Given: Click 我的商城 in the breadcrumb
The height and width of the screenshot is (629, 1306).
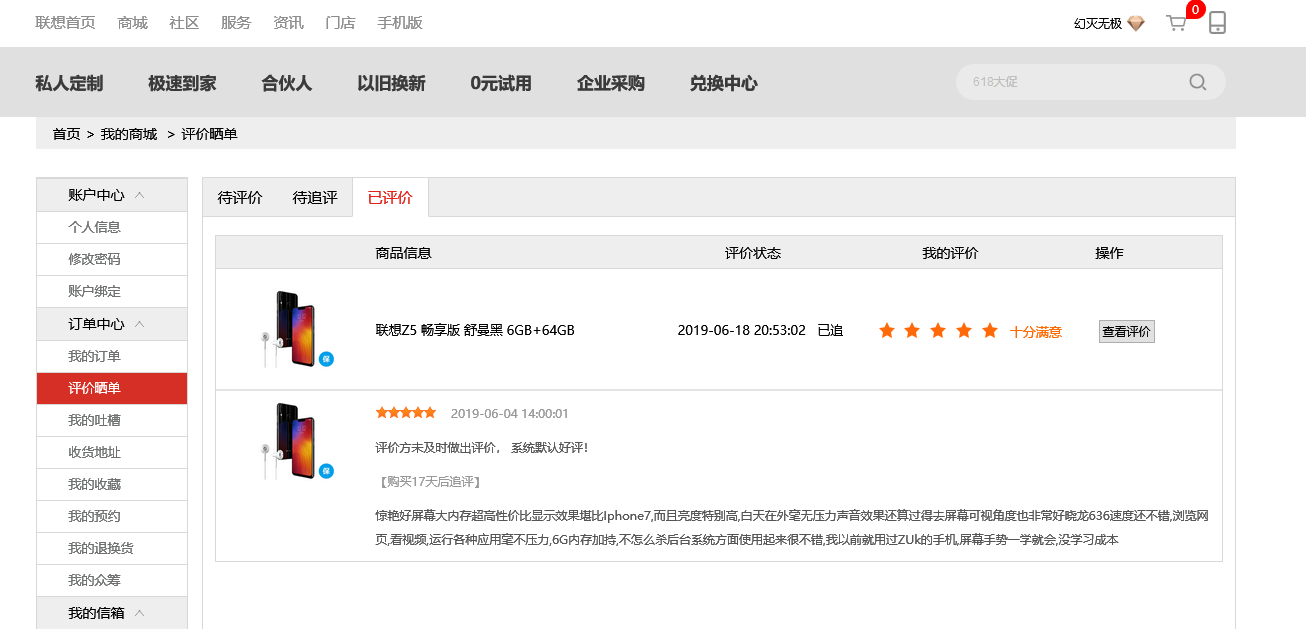Looking at the screenshot, I should coord(129,134).
